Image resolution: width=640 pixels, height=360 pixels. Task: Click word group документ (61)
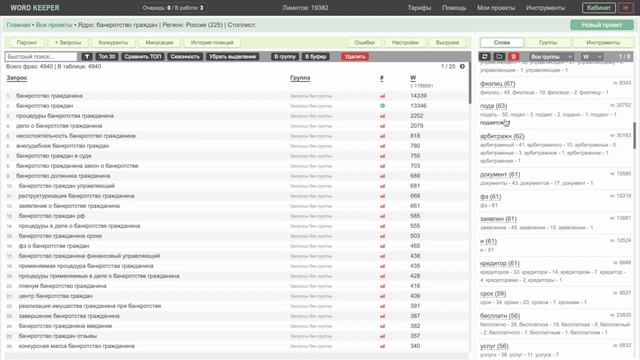pyautogui.click(x=500, y=174)
